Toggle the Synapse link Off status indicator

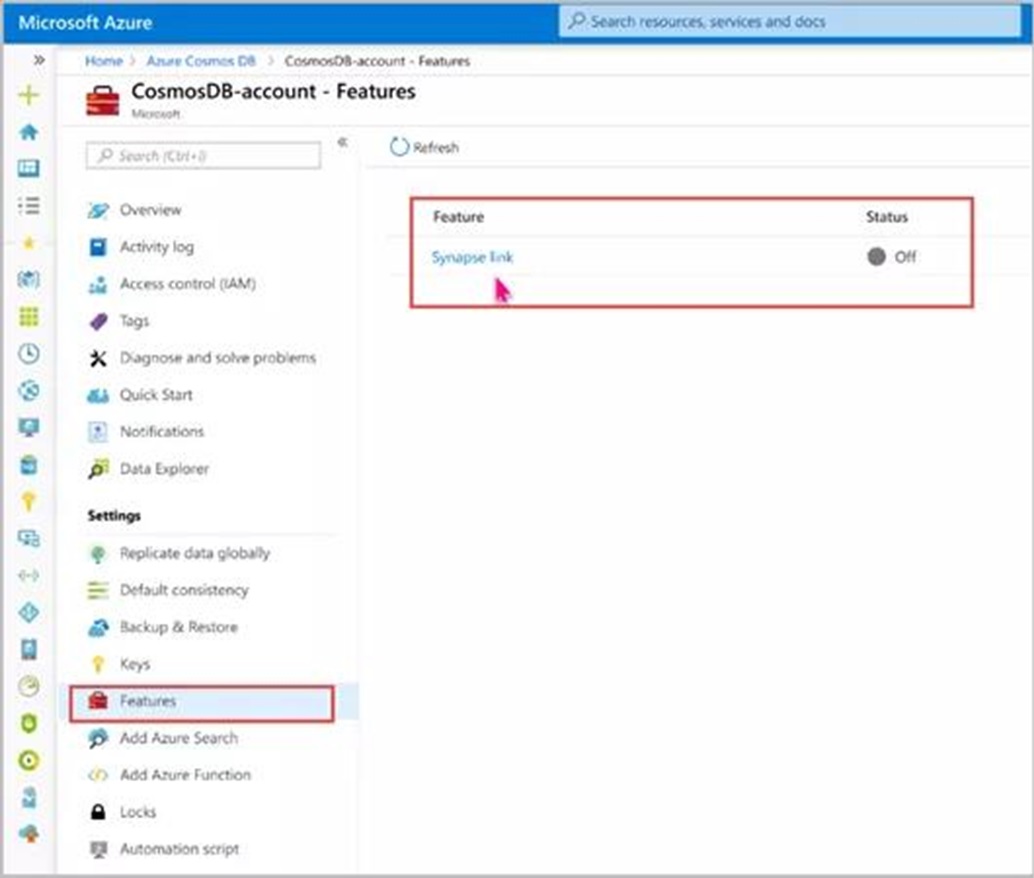click(877, 257)
